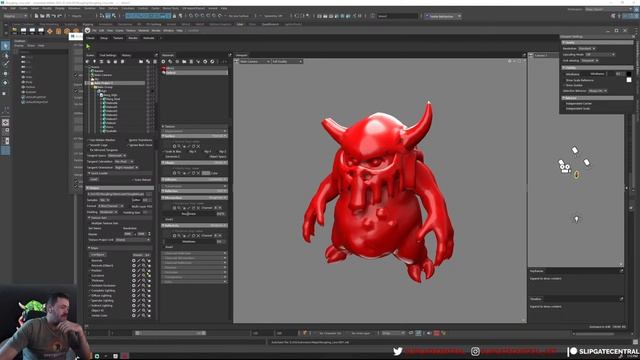640x360 pixels.
Task: Open the Format dropdown in Output section
Action: 110,206
